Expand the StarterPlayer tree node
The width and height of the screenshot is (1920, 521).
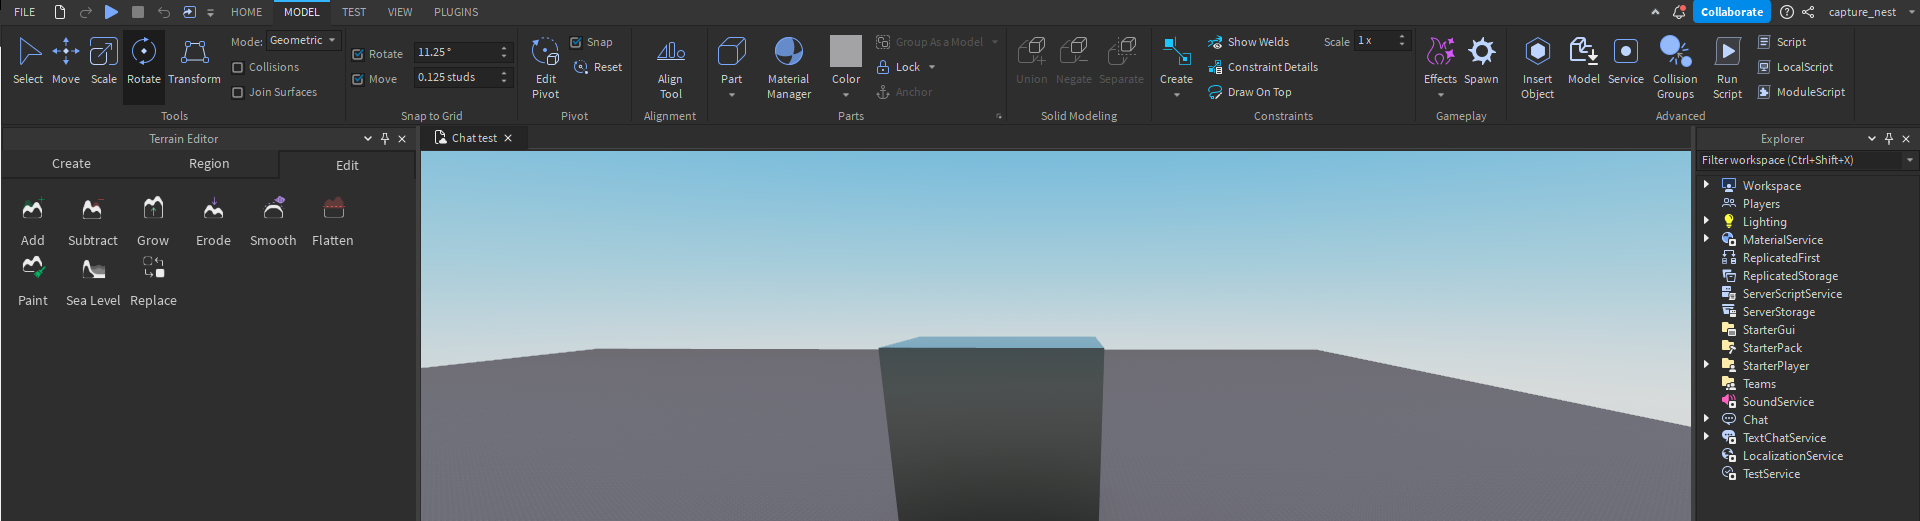tap(1706, 365)
